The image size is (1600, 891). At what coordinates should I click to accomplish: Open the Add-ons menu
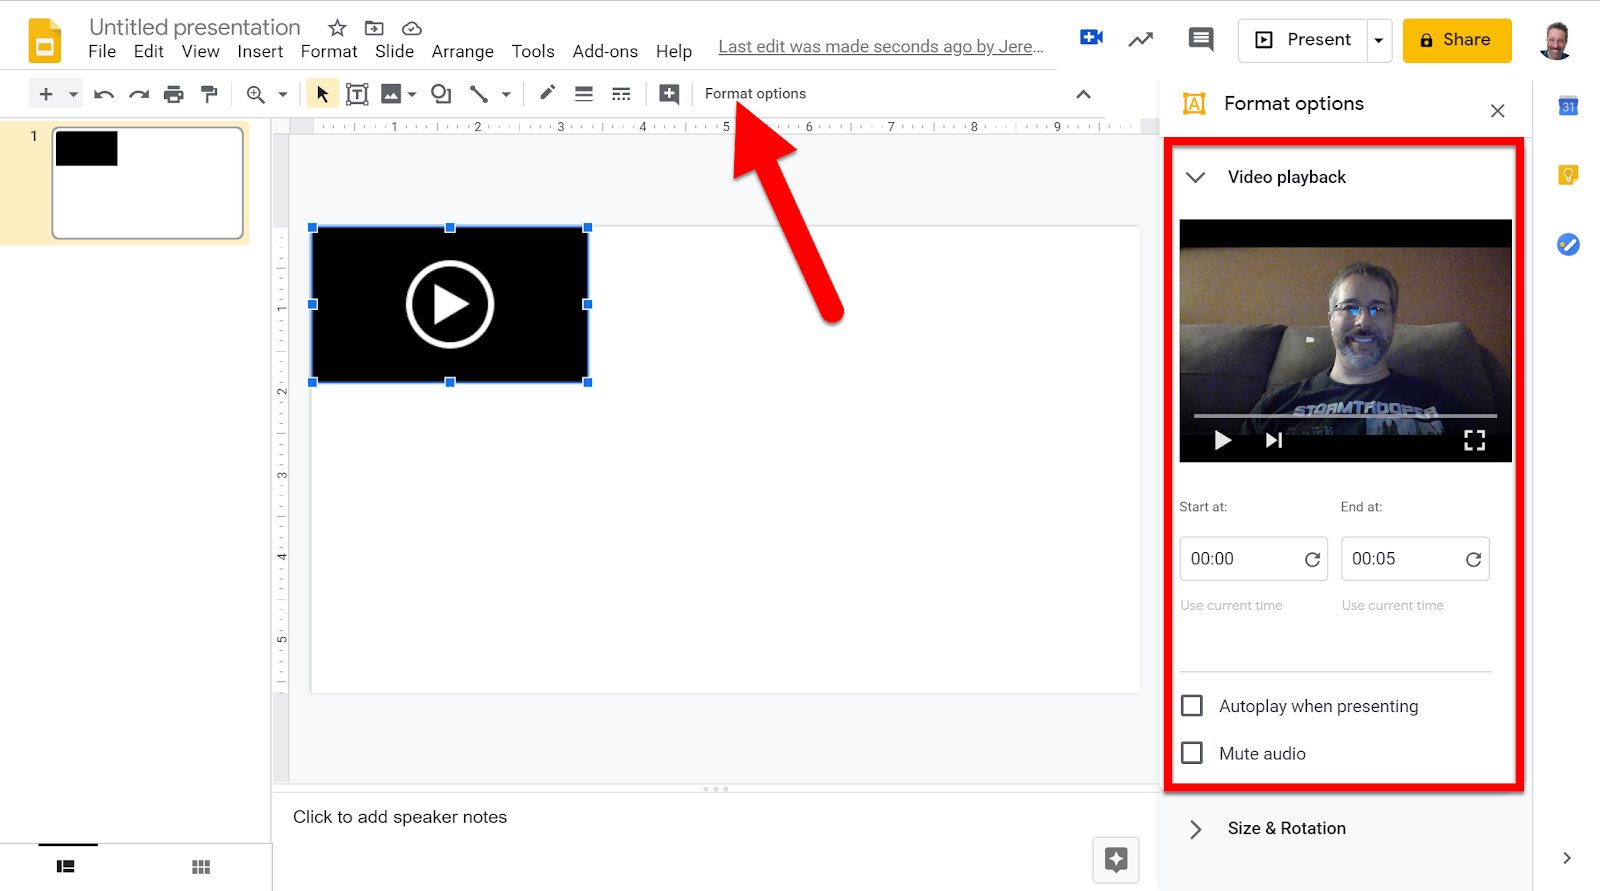(605, 51)
